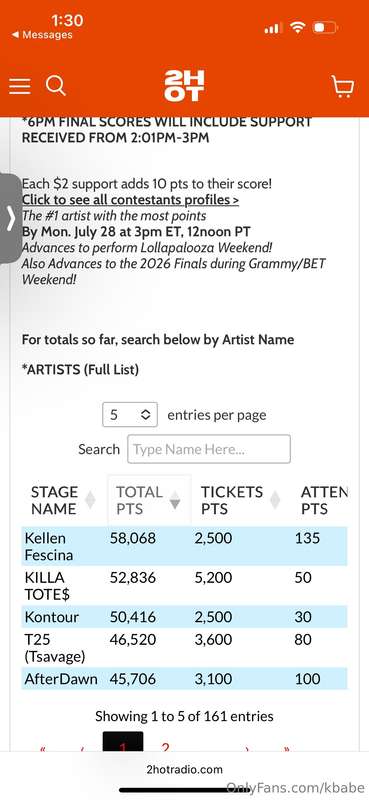
Task: Tap the 2hotradio.com address bar
Action: [184, 769]
